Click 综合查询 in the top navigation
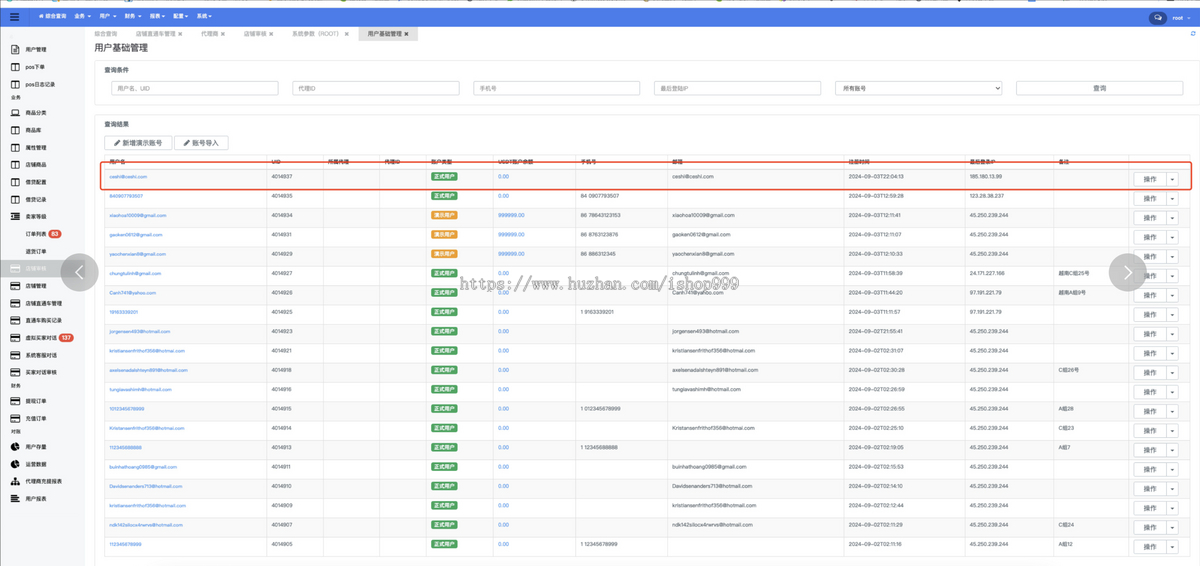This screenshot has height=566, width=1200. [53, 16]
